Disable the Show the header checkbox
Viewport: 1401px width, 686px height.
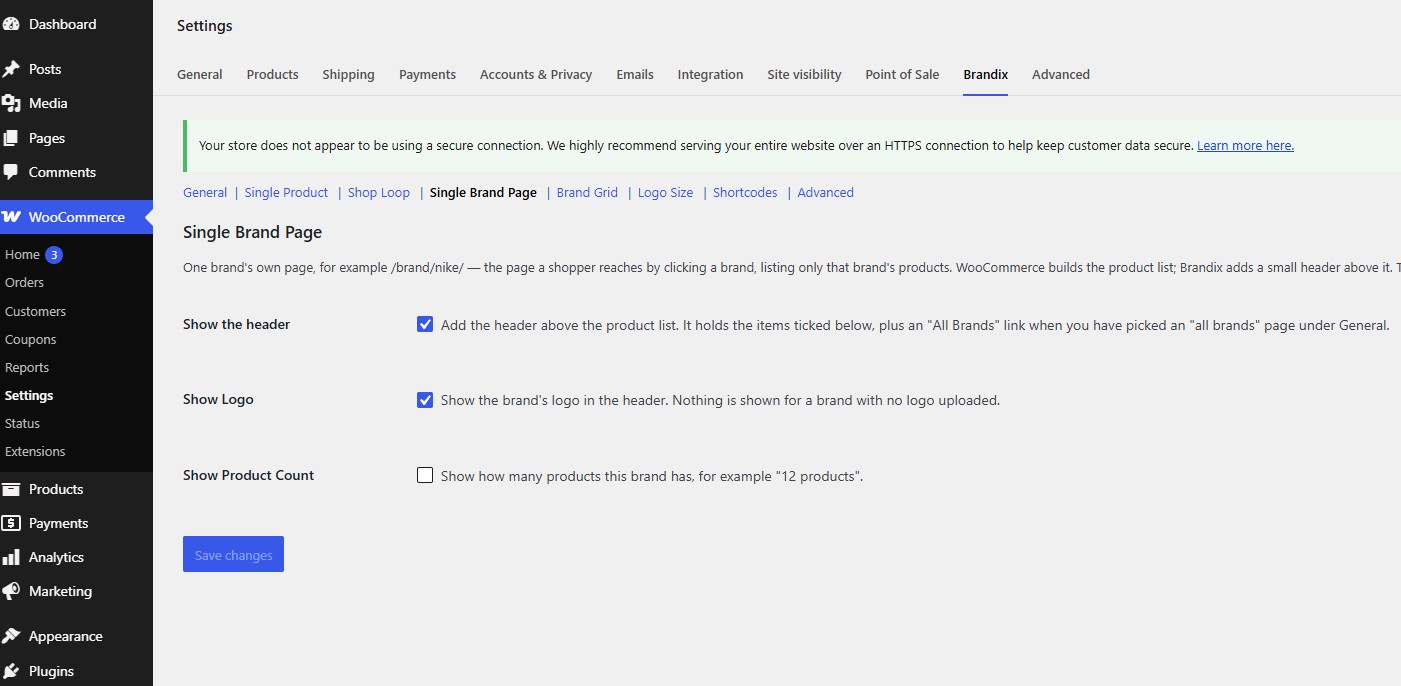click(425, 324)
